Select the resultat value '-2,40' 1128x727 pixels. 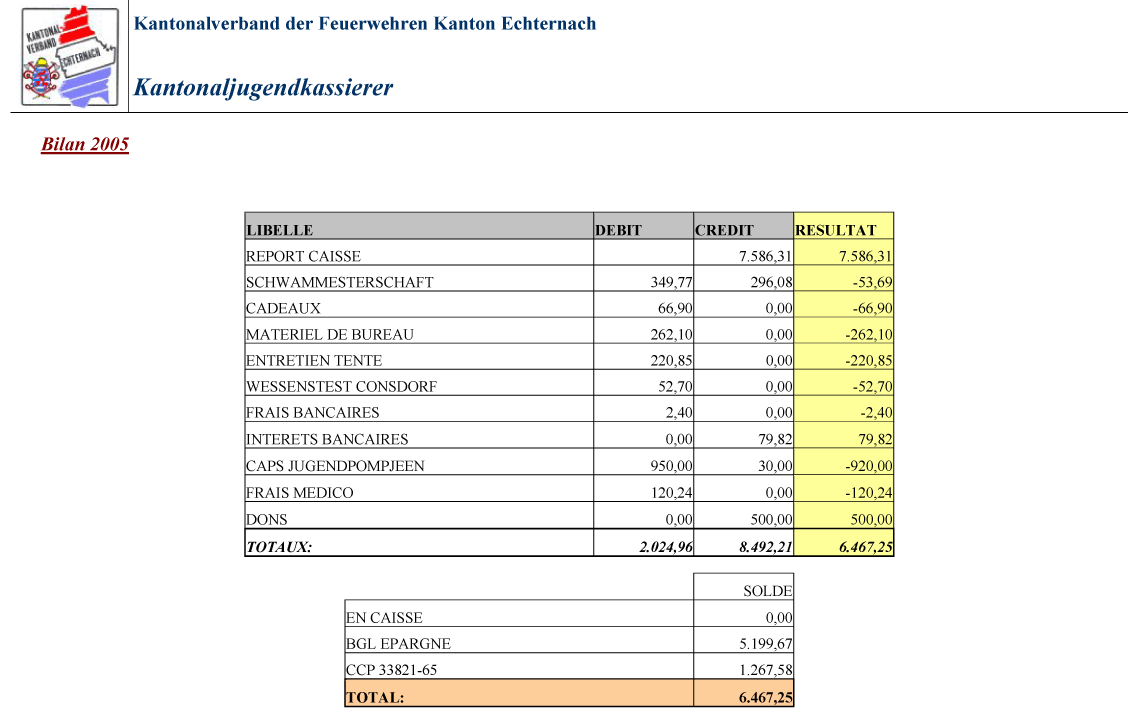tap(876, 412)
